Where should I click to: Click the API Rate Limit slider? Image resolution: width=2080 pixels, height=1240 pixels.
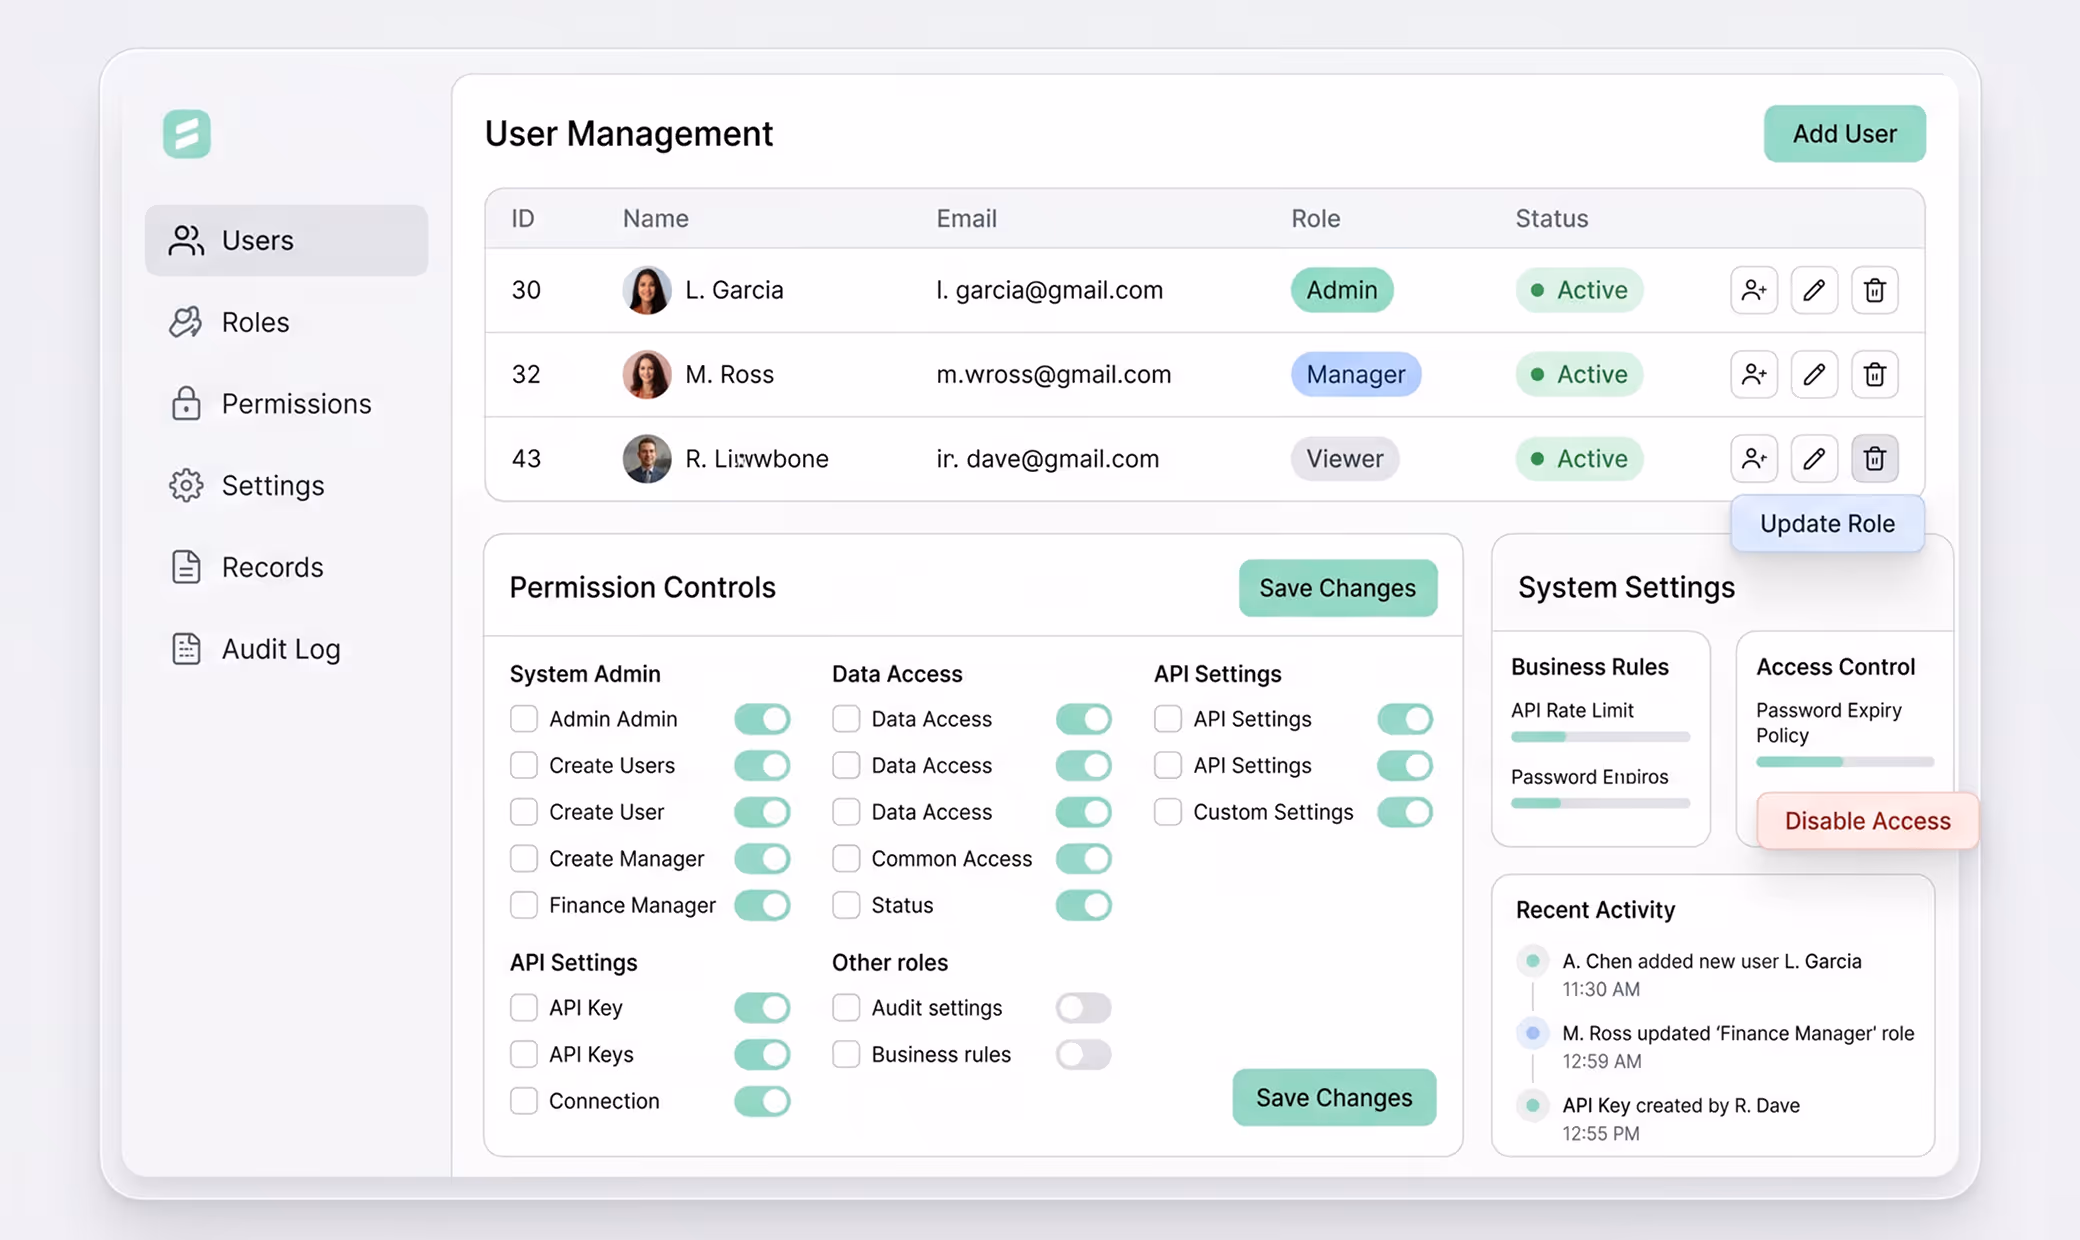[1600, 737]
